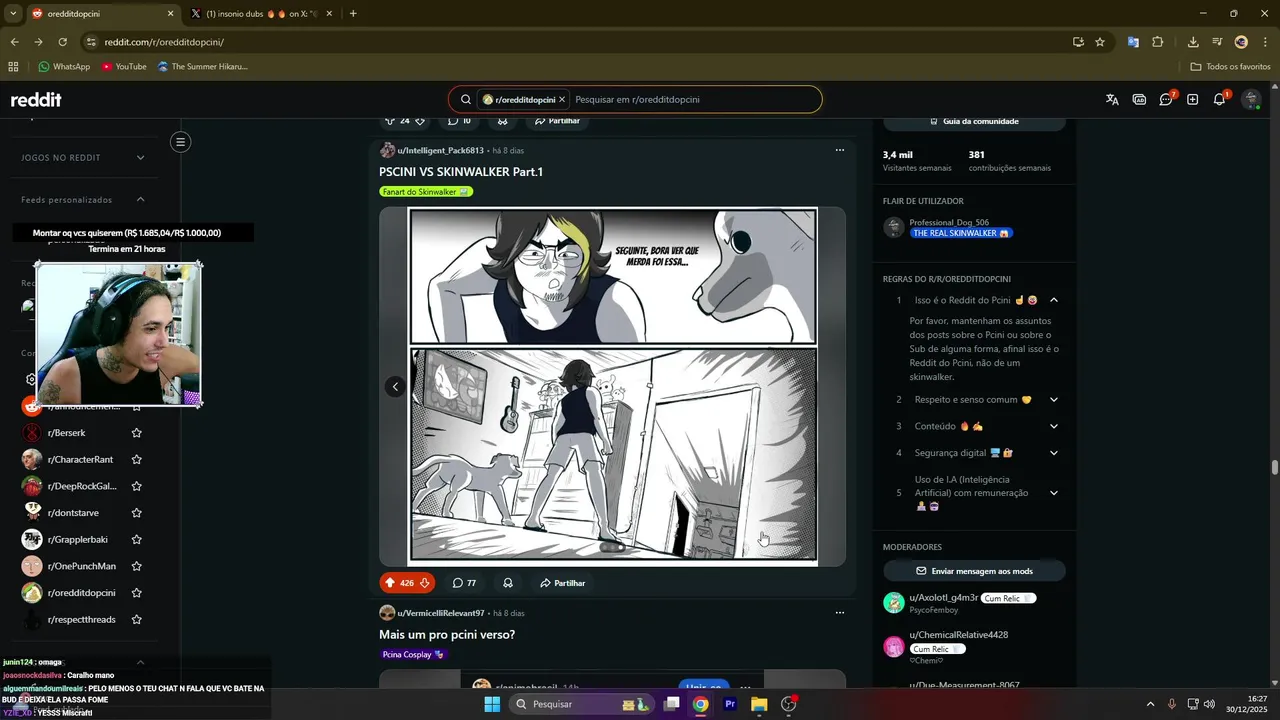Viewport: 1280px width, 720px height.
Task: Open Adobe Premiere Pro from taskbar
Action: tap(730, 704)
